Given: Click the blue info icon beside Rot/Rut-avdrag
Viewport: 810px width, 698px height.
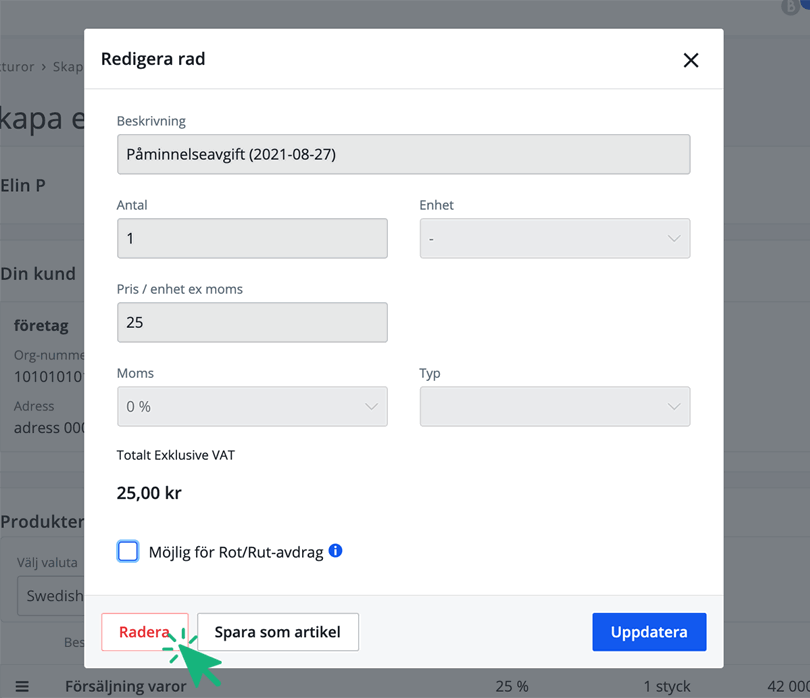Looking at the screenshot, I should click(x=336, y=551).
